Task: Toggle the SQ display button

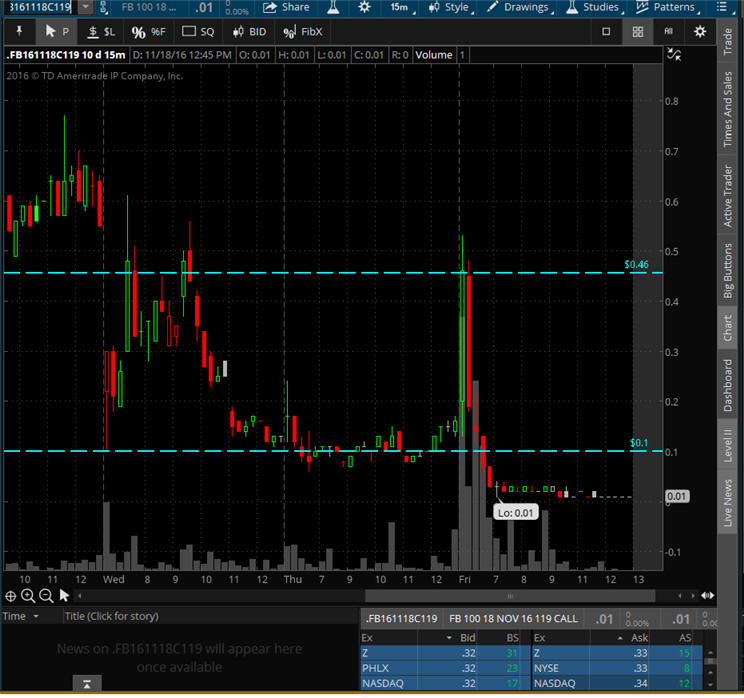Action: 199,32
